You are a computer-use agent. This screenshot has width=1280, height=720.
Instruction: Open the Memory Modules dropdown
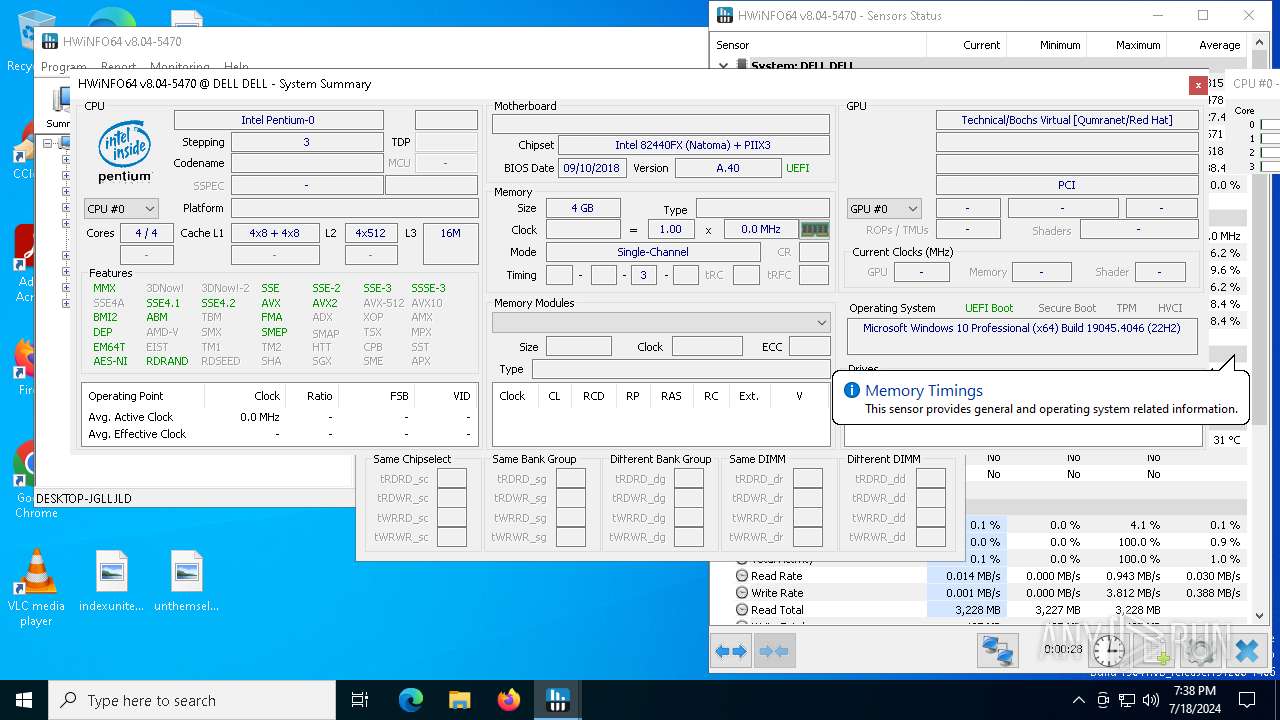[x=661, y=322]
